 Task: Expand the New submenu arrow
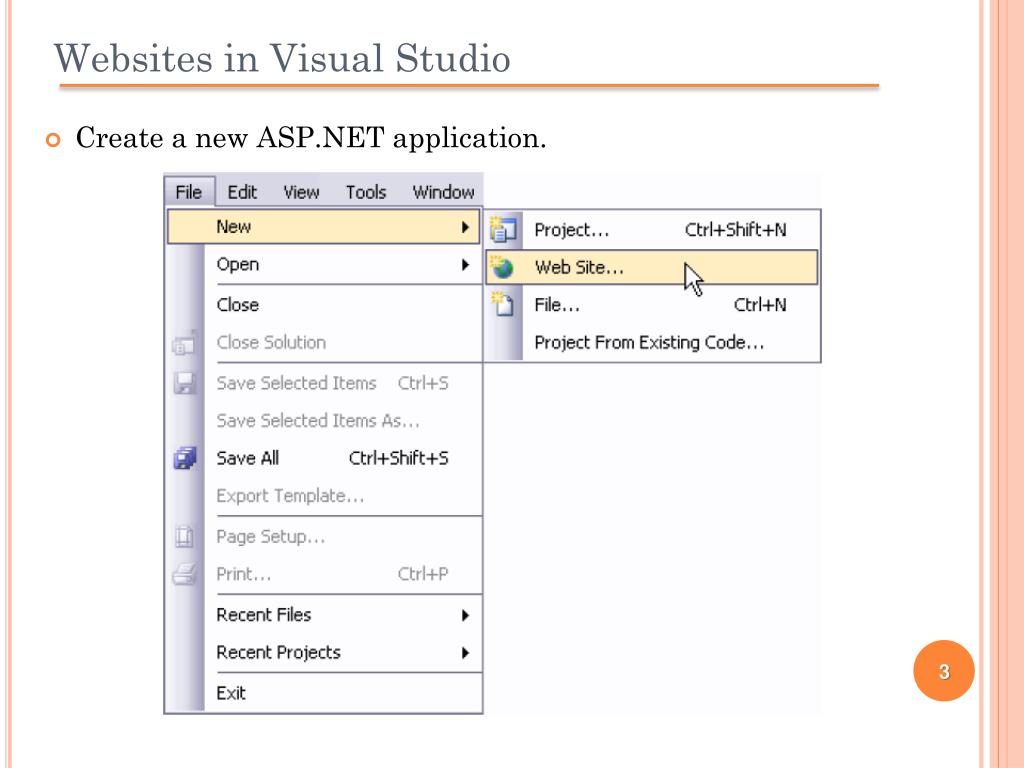pos(465,227)
